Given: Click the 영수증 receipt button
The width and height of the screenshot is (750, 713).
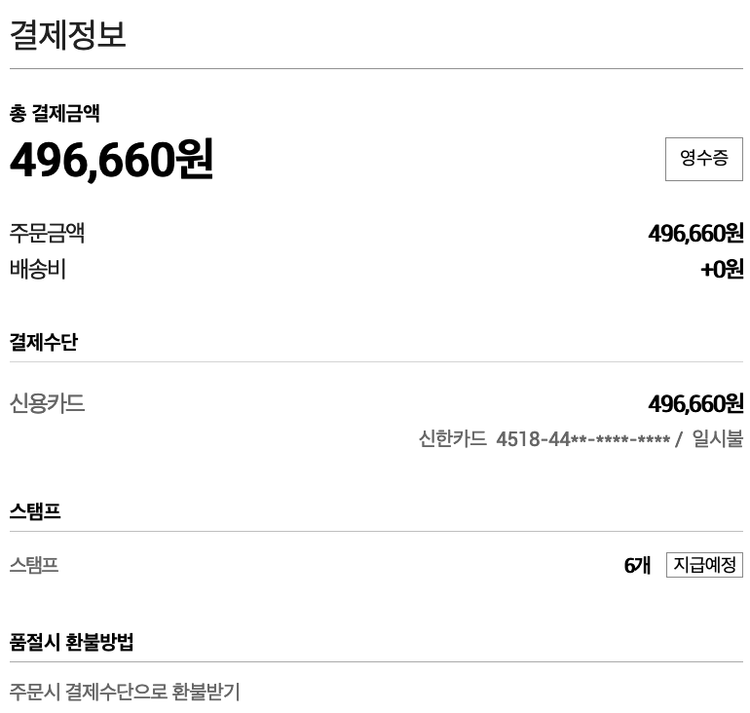Looking at the screenshot, I should (704, 158).
